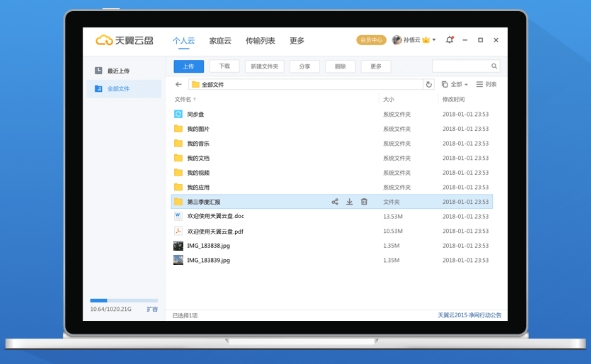Click the 删除 toolbar button

tap(340, 66)
